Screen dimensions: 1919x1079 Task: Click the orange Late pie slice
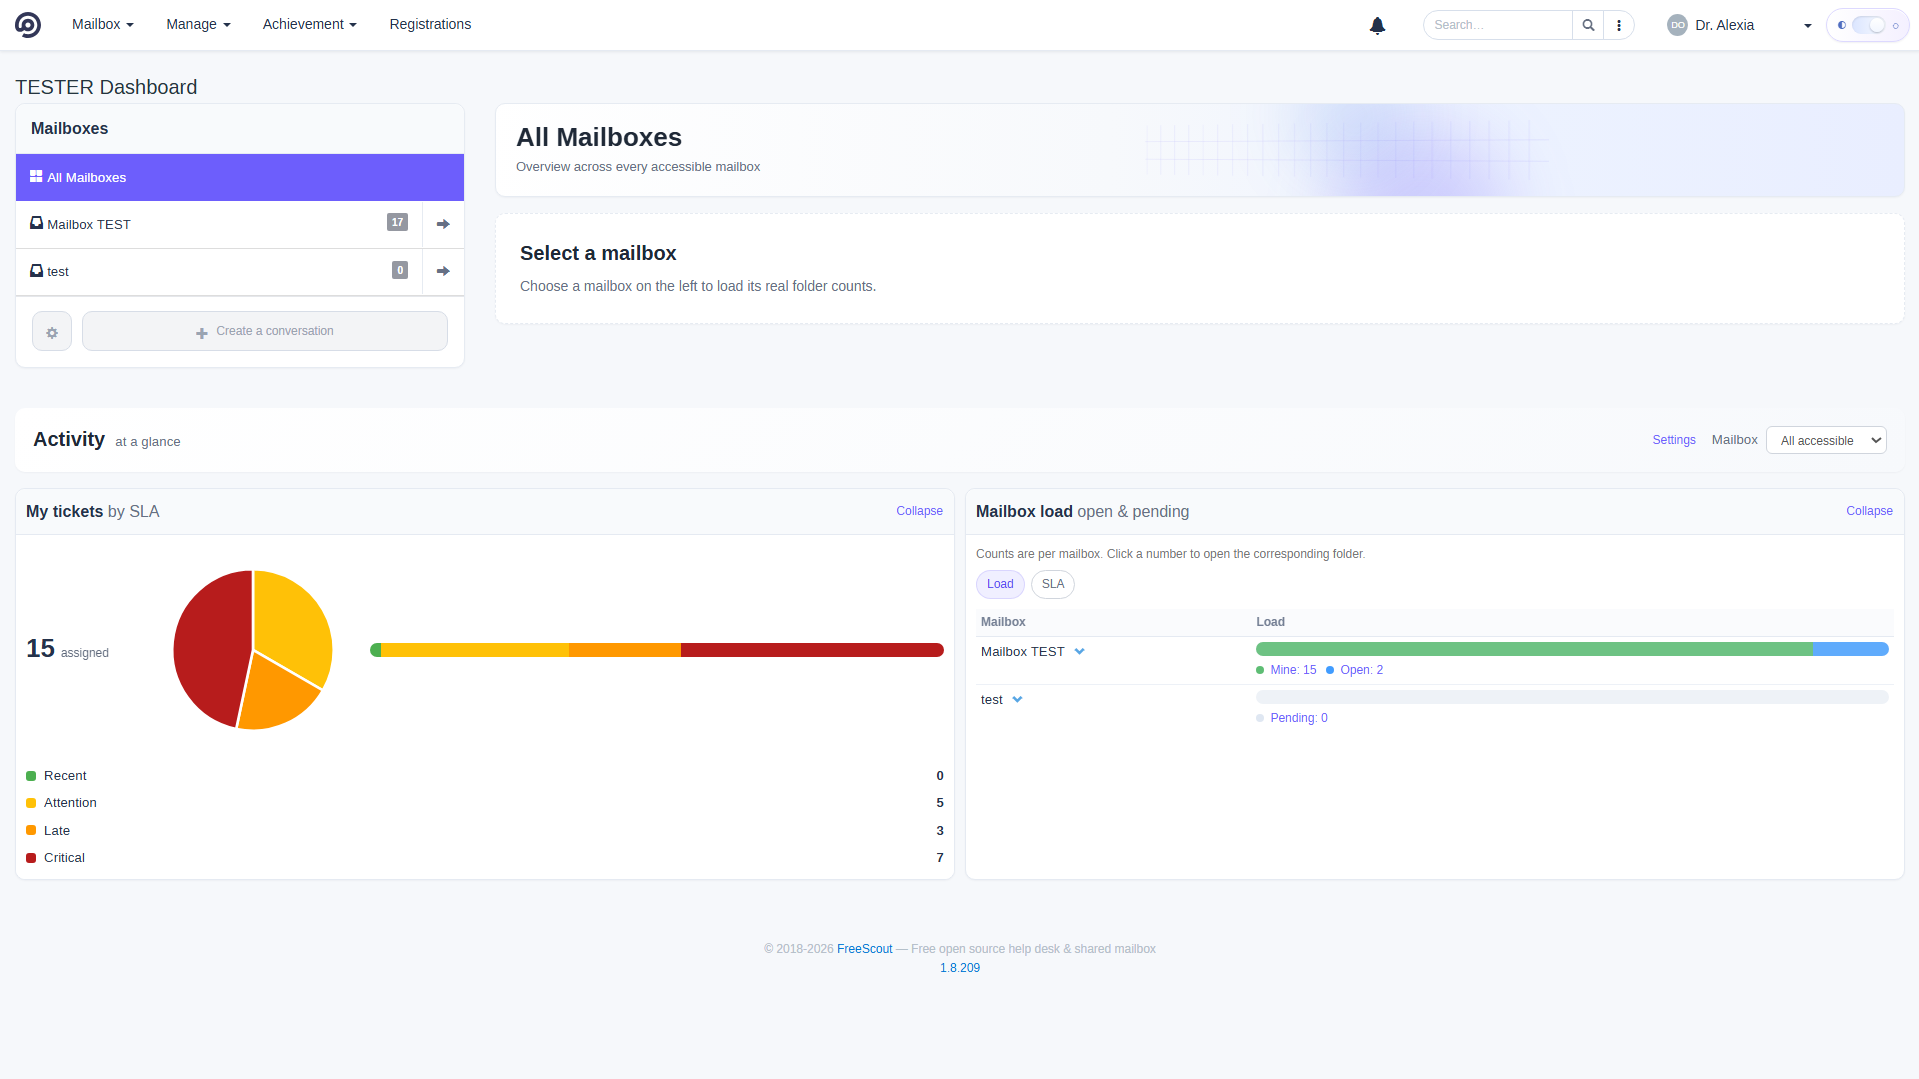tap(275, 695)
